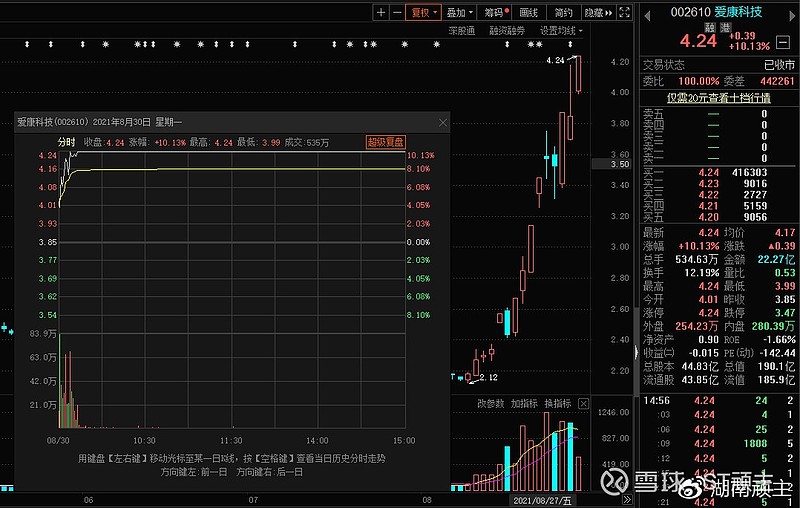Click the 3.50 price axis marker
Image resolution: width=800 pixels, height=508 pixels.
(611, 164)
